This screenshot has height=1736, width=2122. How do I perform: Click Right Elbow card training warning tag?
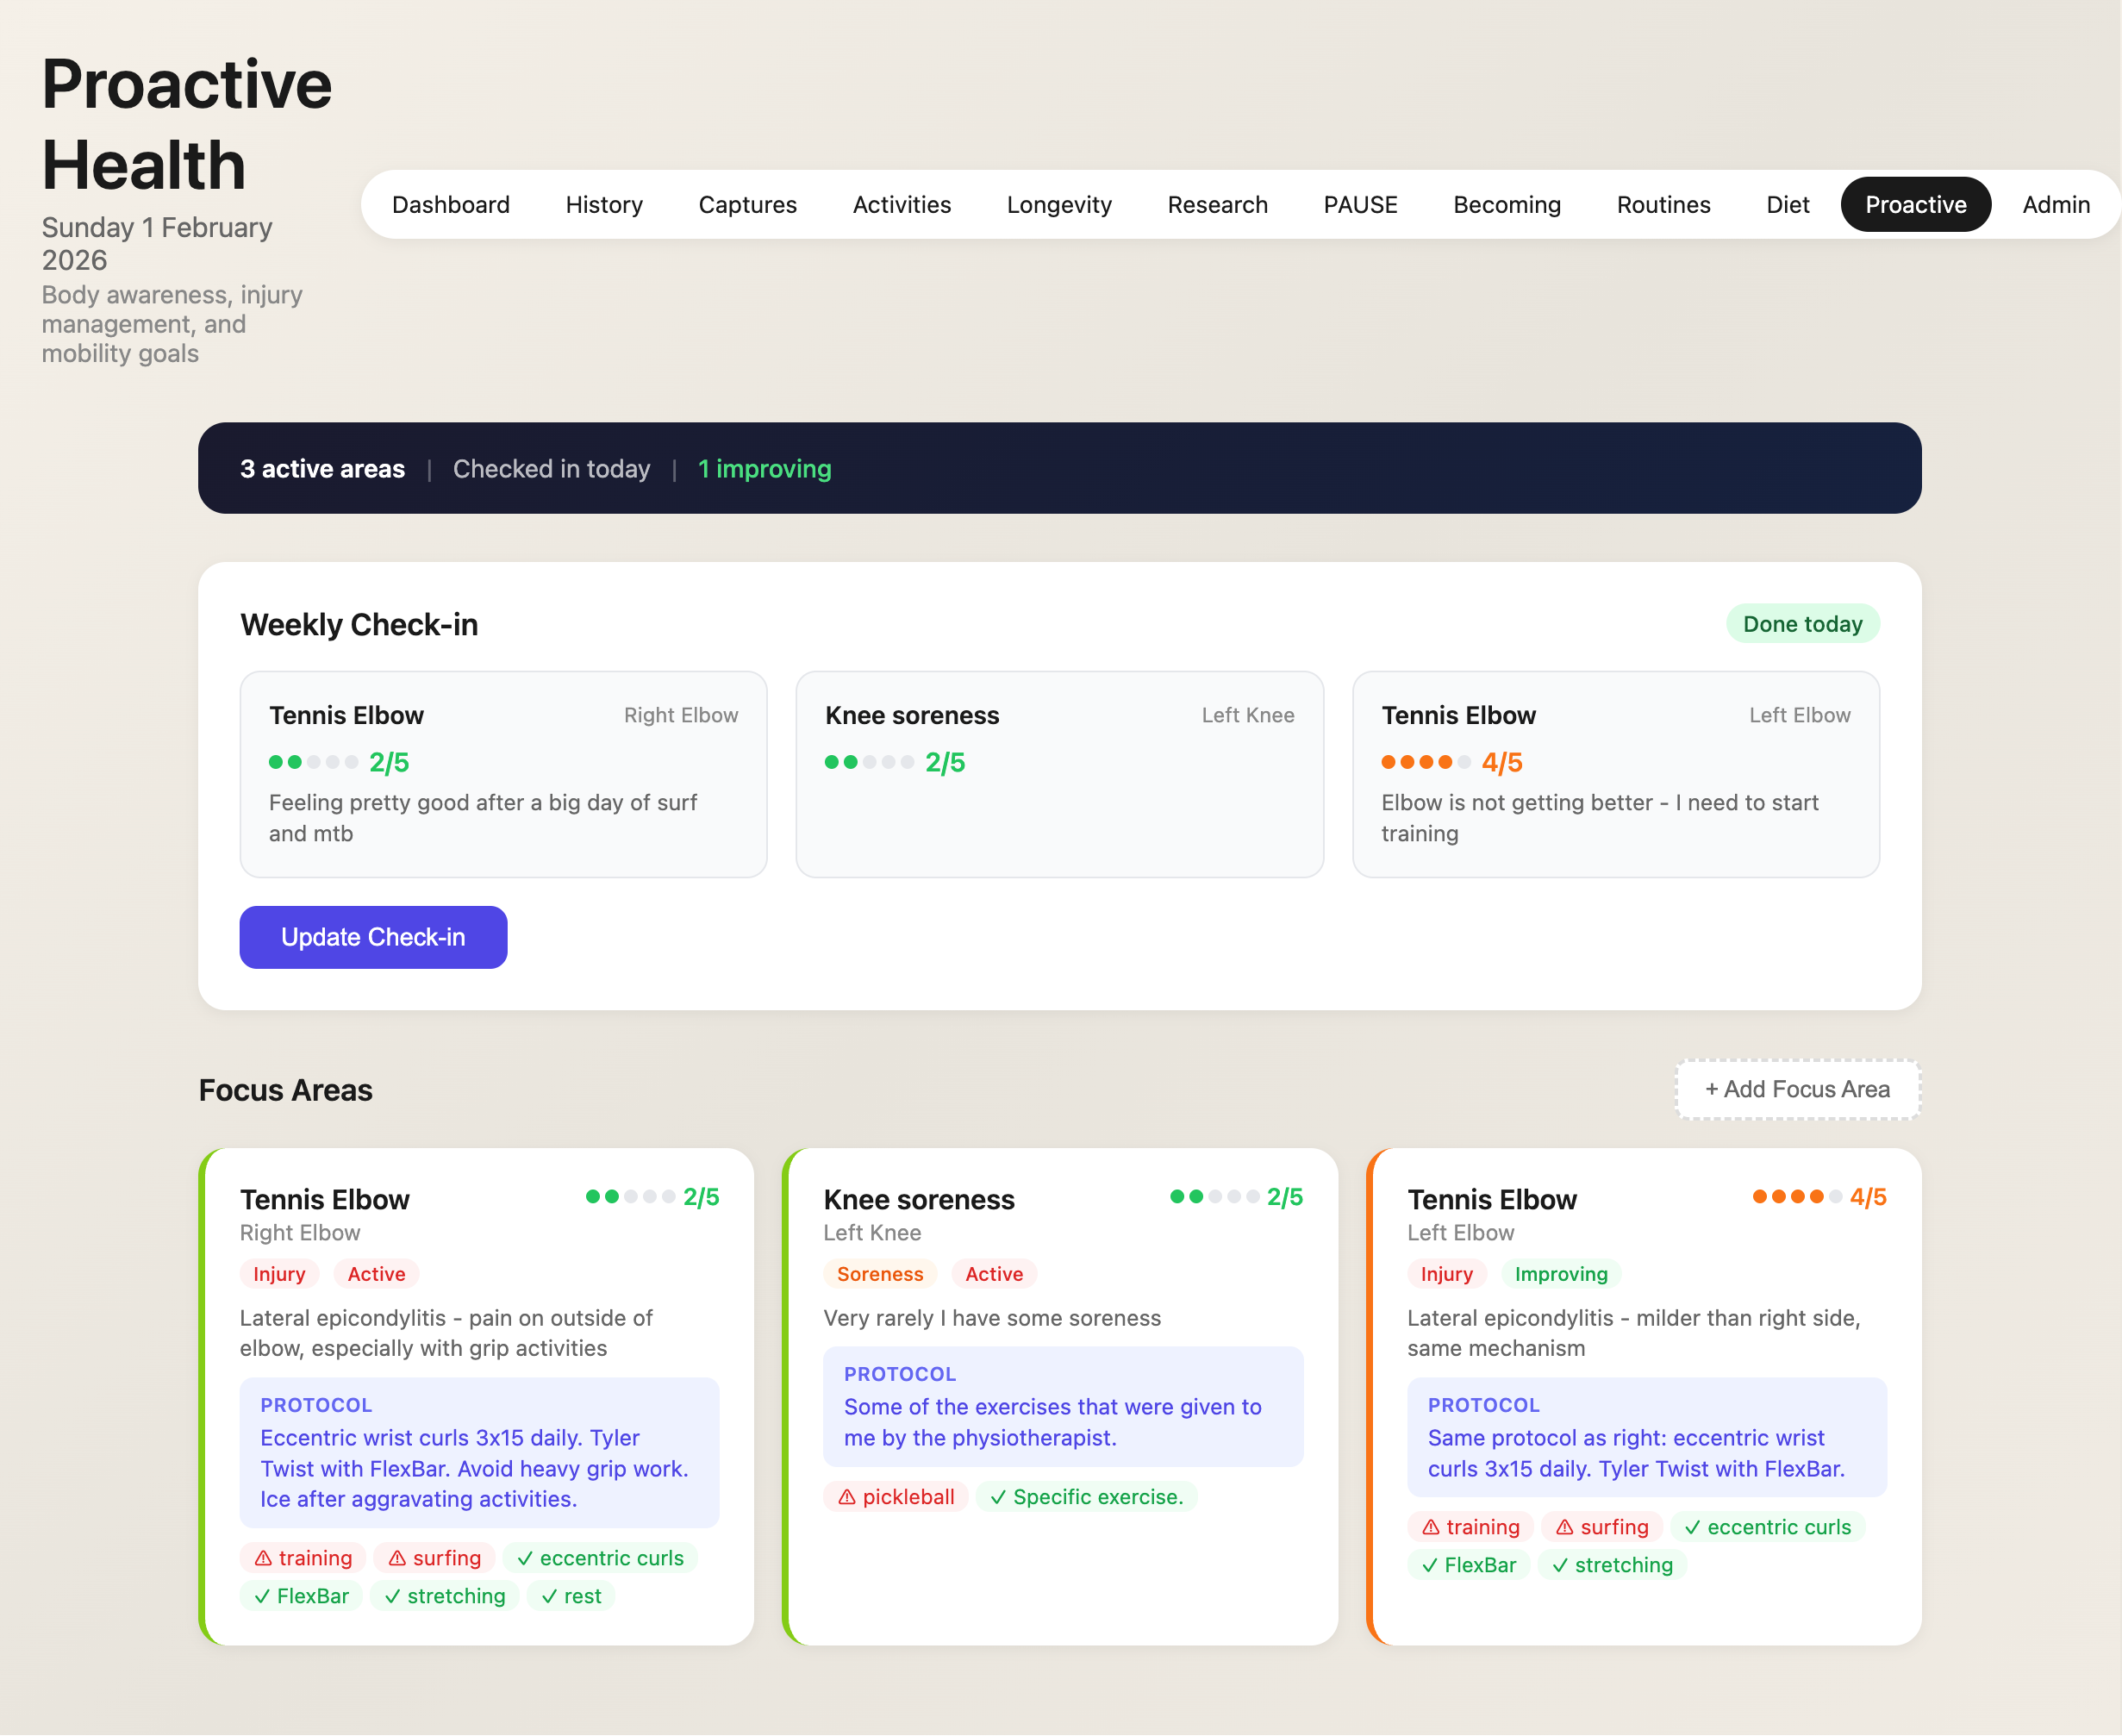303,1558
